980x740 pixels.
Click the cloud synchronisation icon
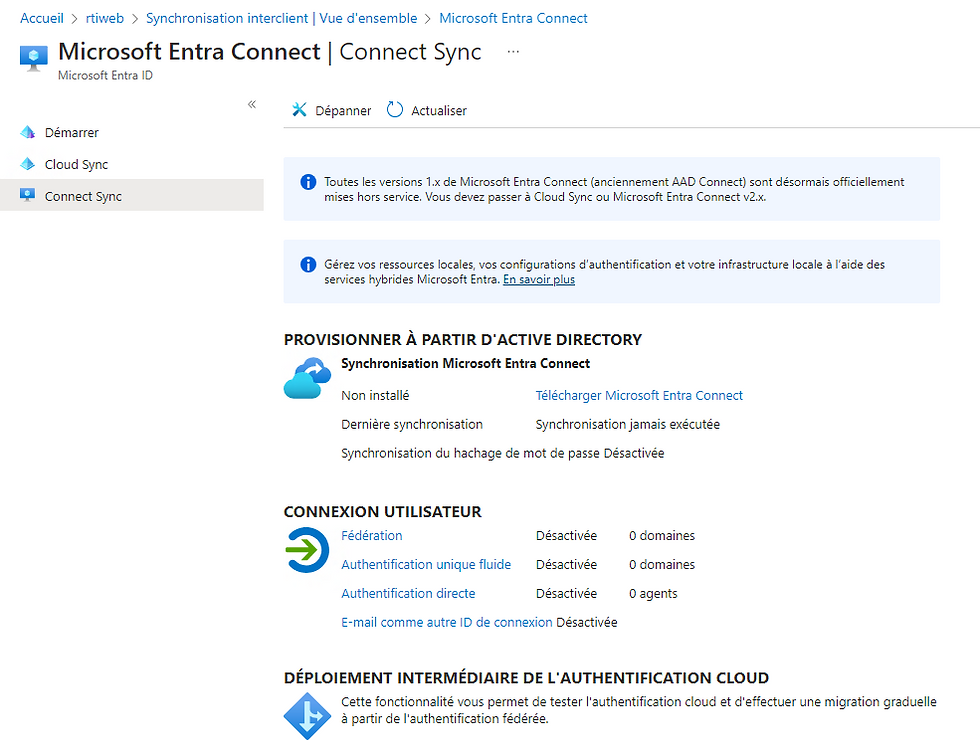307,378
